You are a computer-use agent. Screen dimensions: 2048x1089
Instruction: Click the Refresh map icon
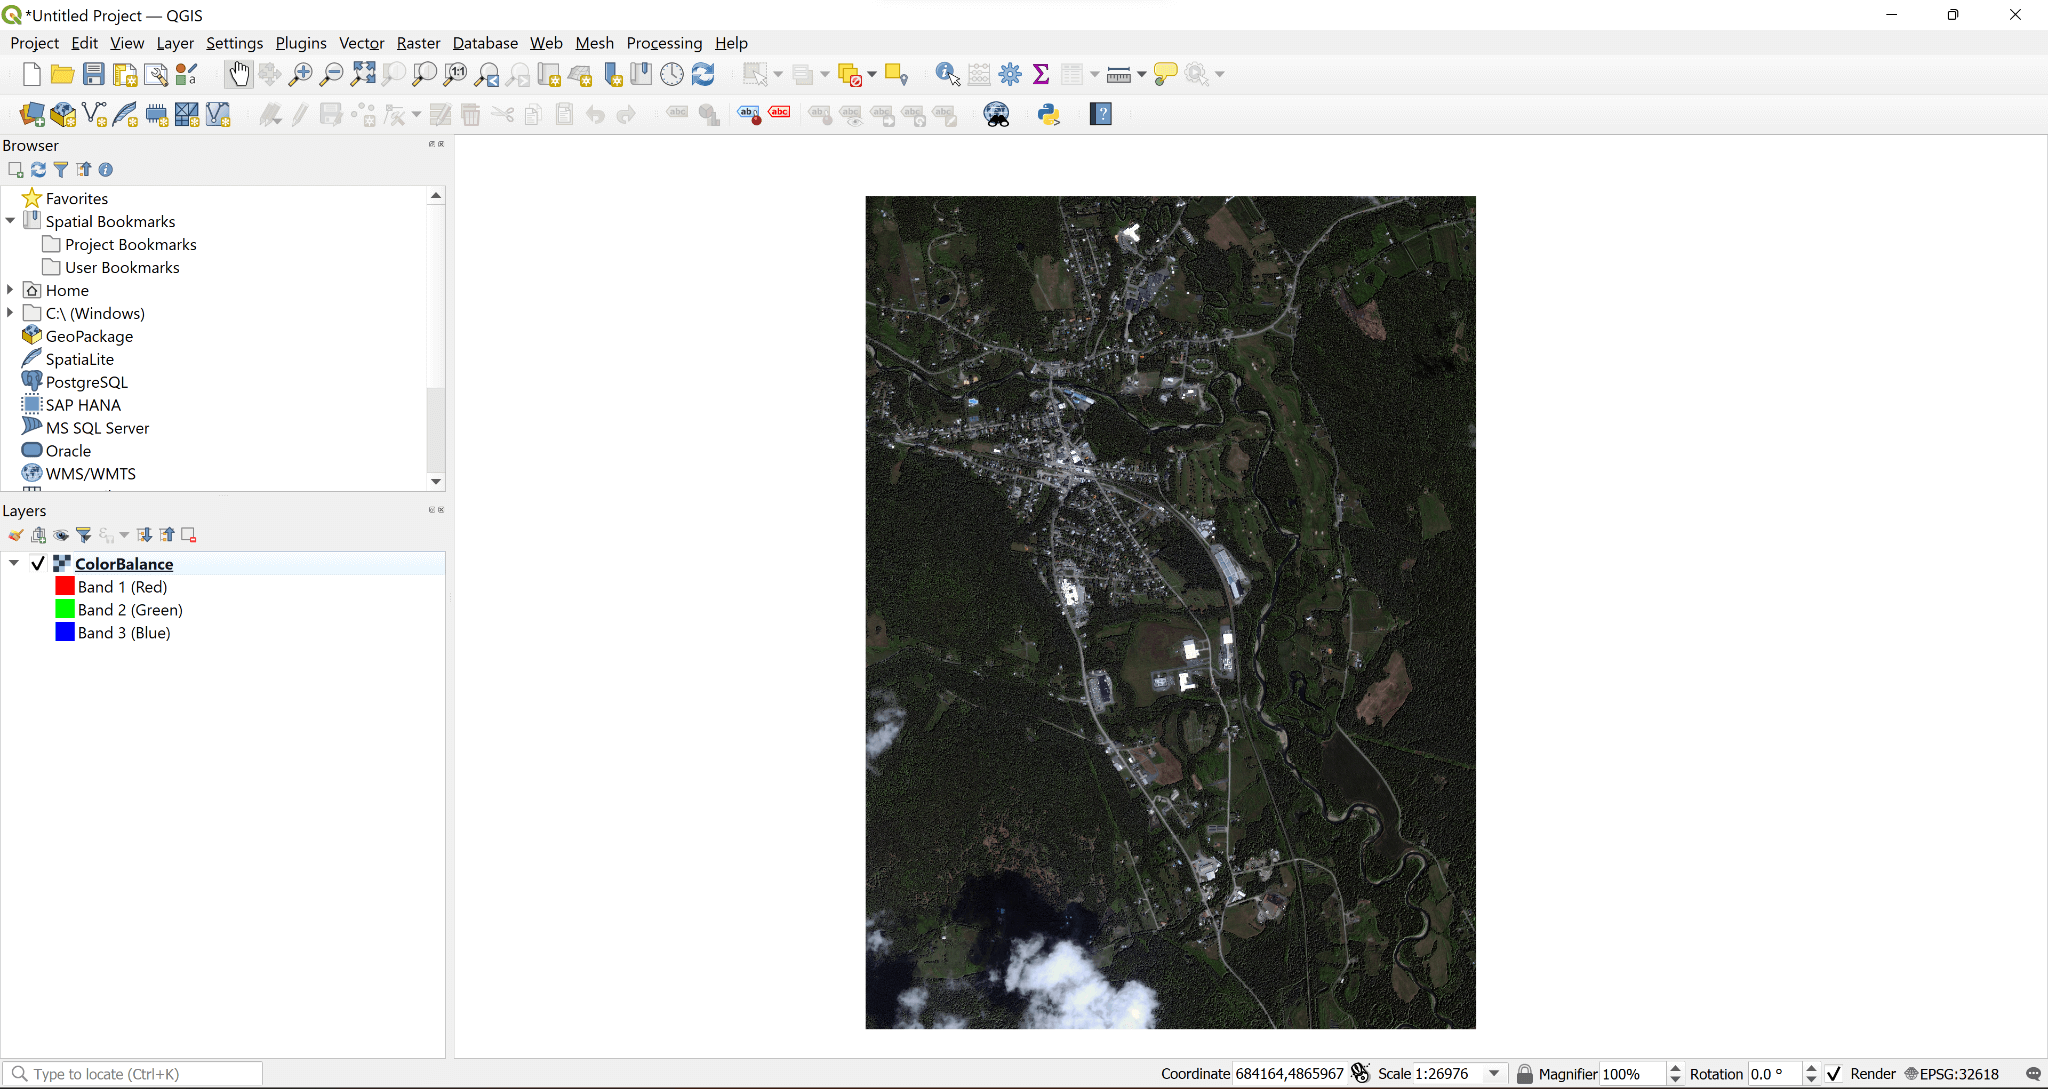click(703, 74)
